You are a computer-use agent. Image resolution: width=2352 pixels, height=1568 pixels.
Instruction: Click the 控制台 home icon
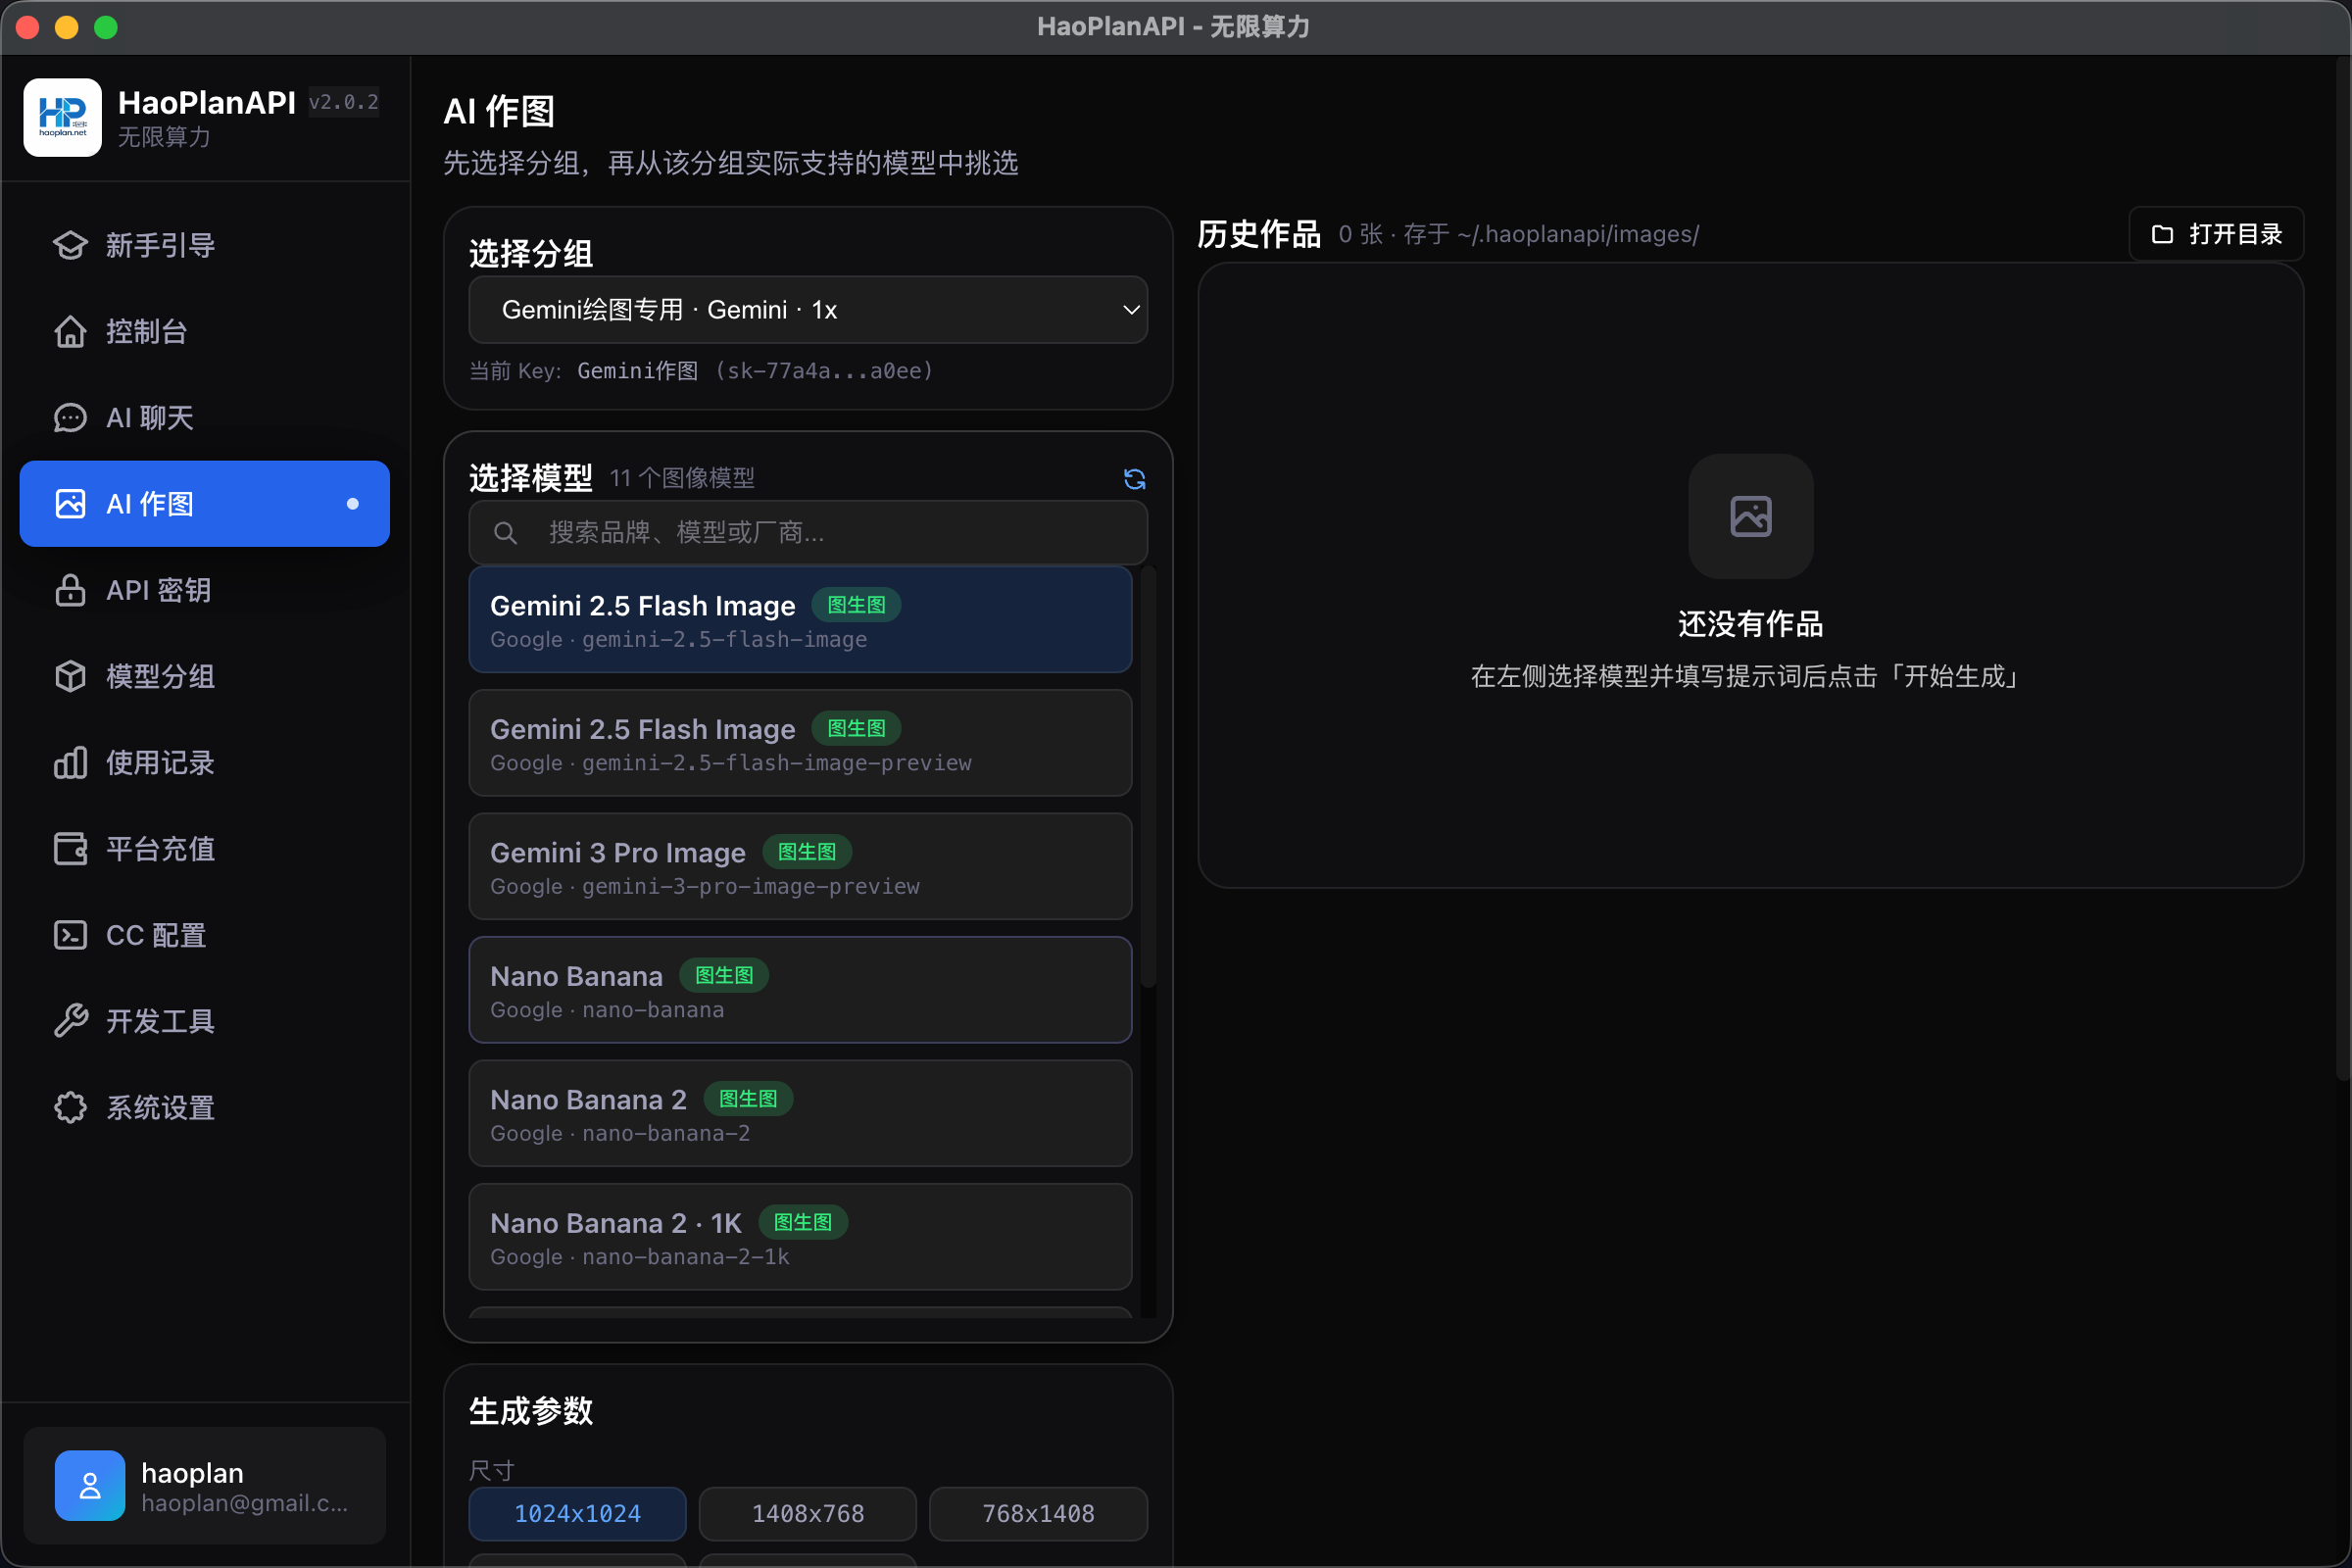(x=70, y=331)
